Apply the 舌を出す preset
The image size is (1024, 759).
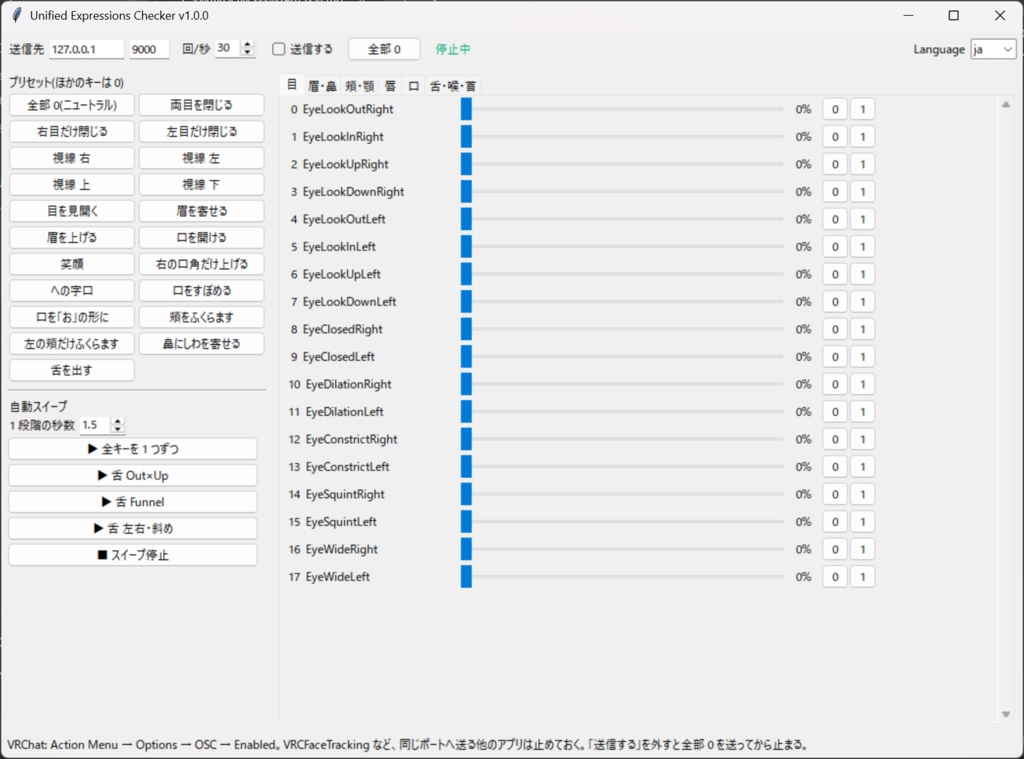[x=72, y=370]
